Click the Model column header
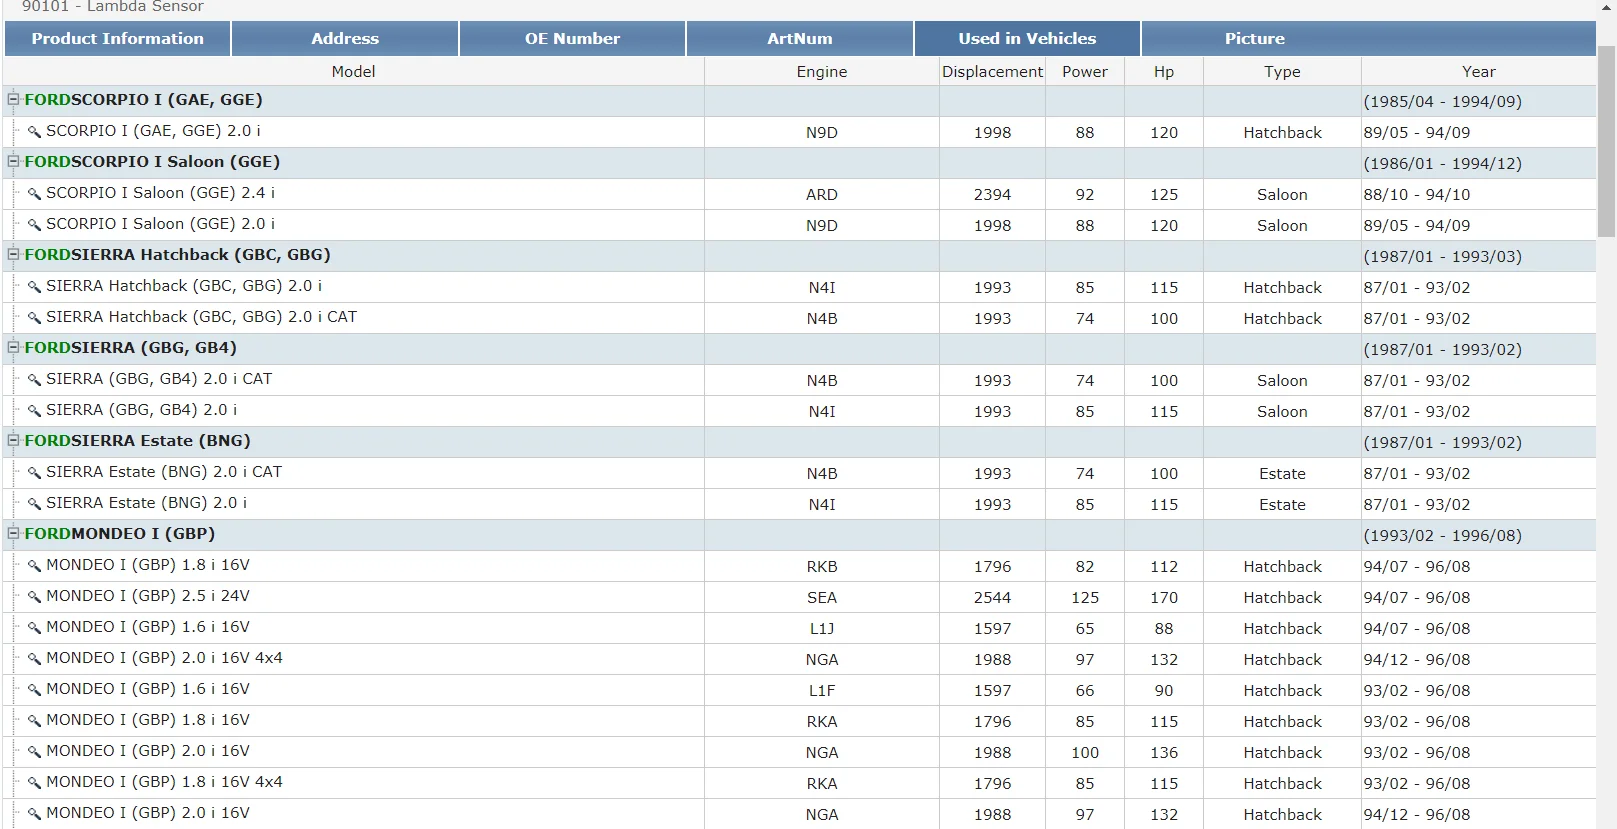 tap(354, 72)
